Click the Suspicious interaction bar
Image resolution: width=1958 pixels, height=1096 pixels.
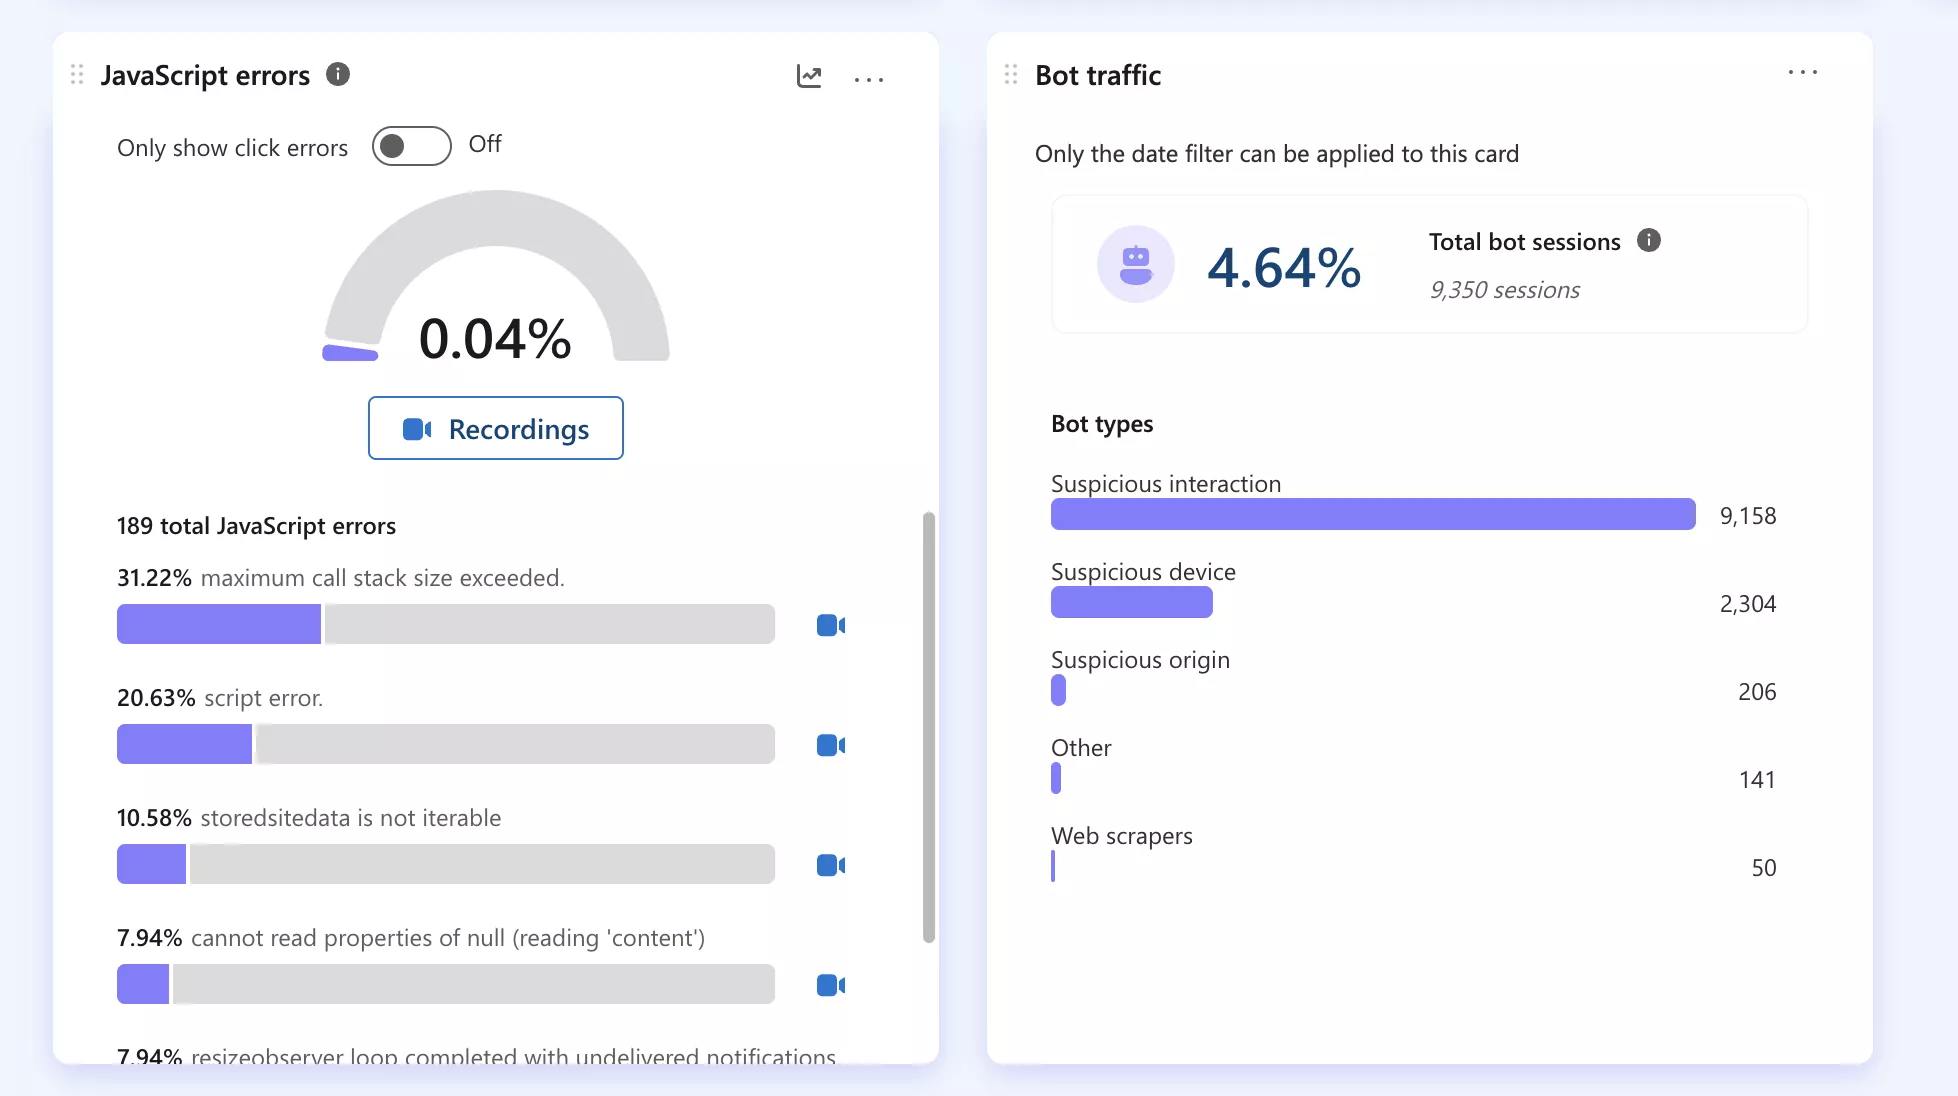point(1372,514)
